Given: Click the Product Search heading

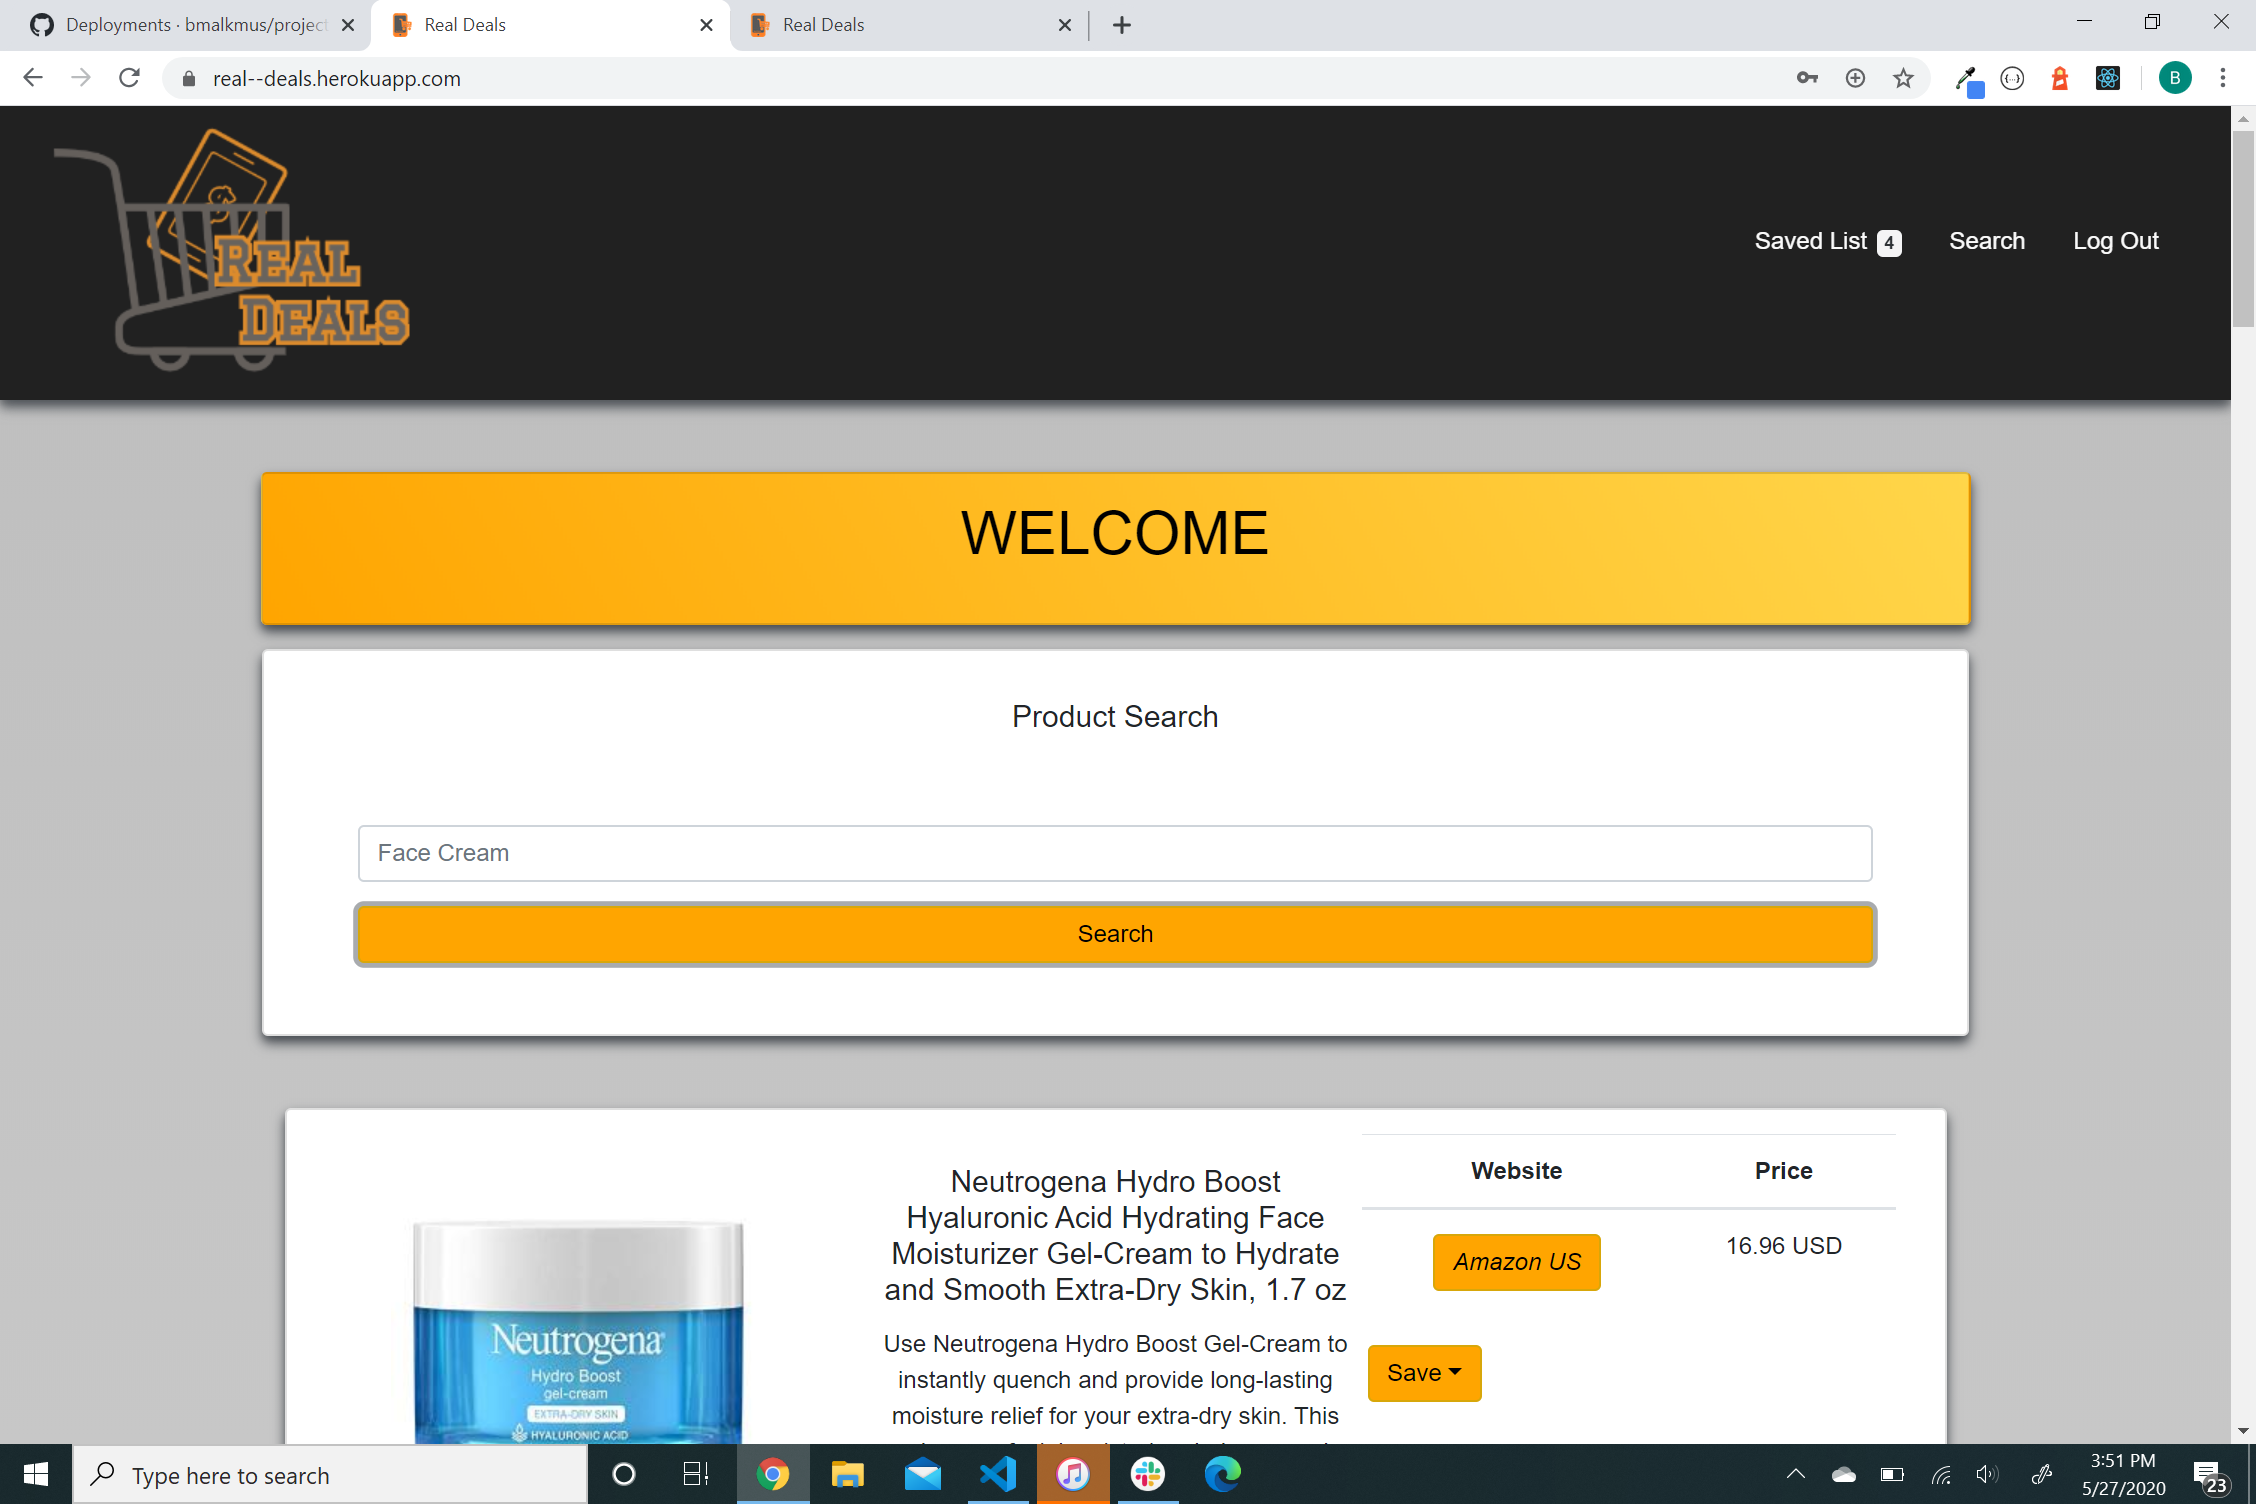Looking at the screenshot, I should pyautogui.click(x=1115, y=717).
